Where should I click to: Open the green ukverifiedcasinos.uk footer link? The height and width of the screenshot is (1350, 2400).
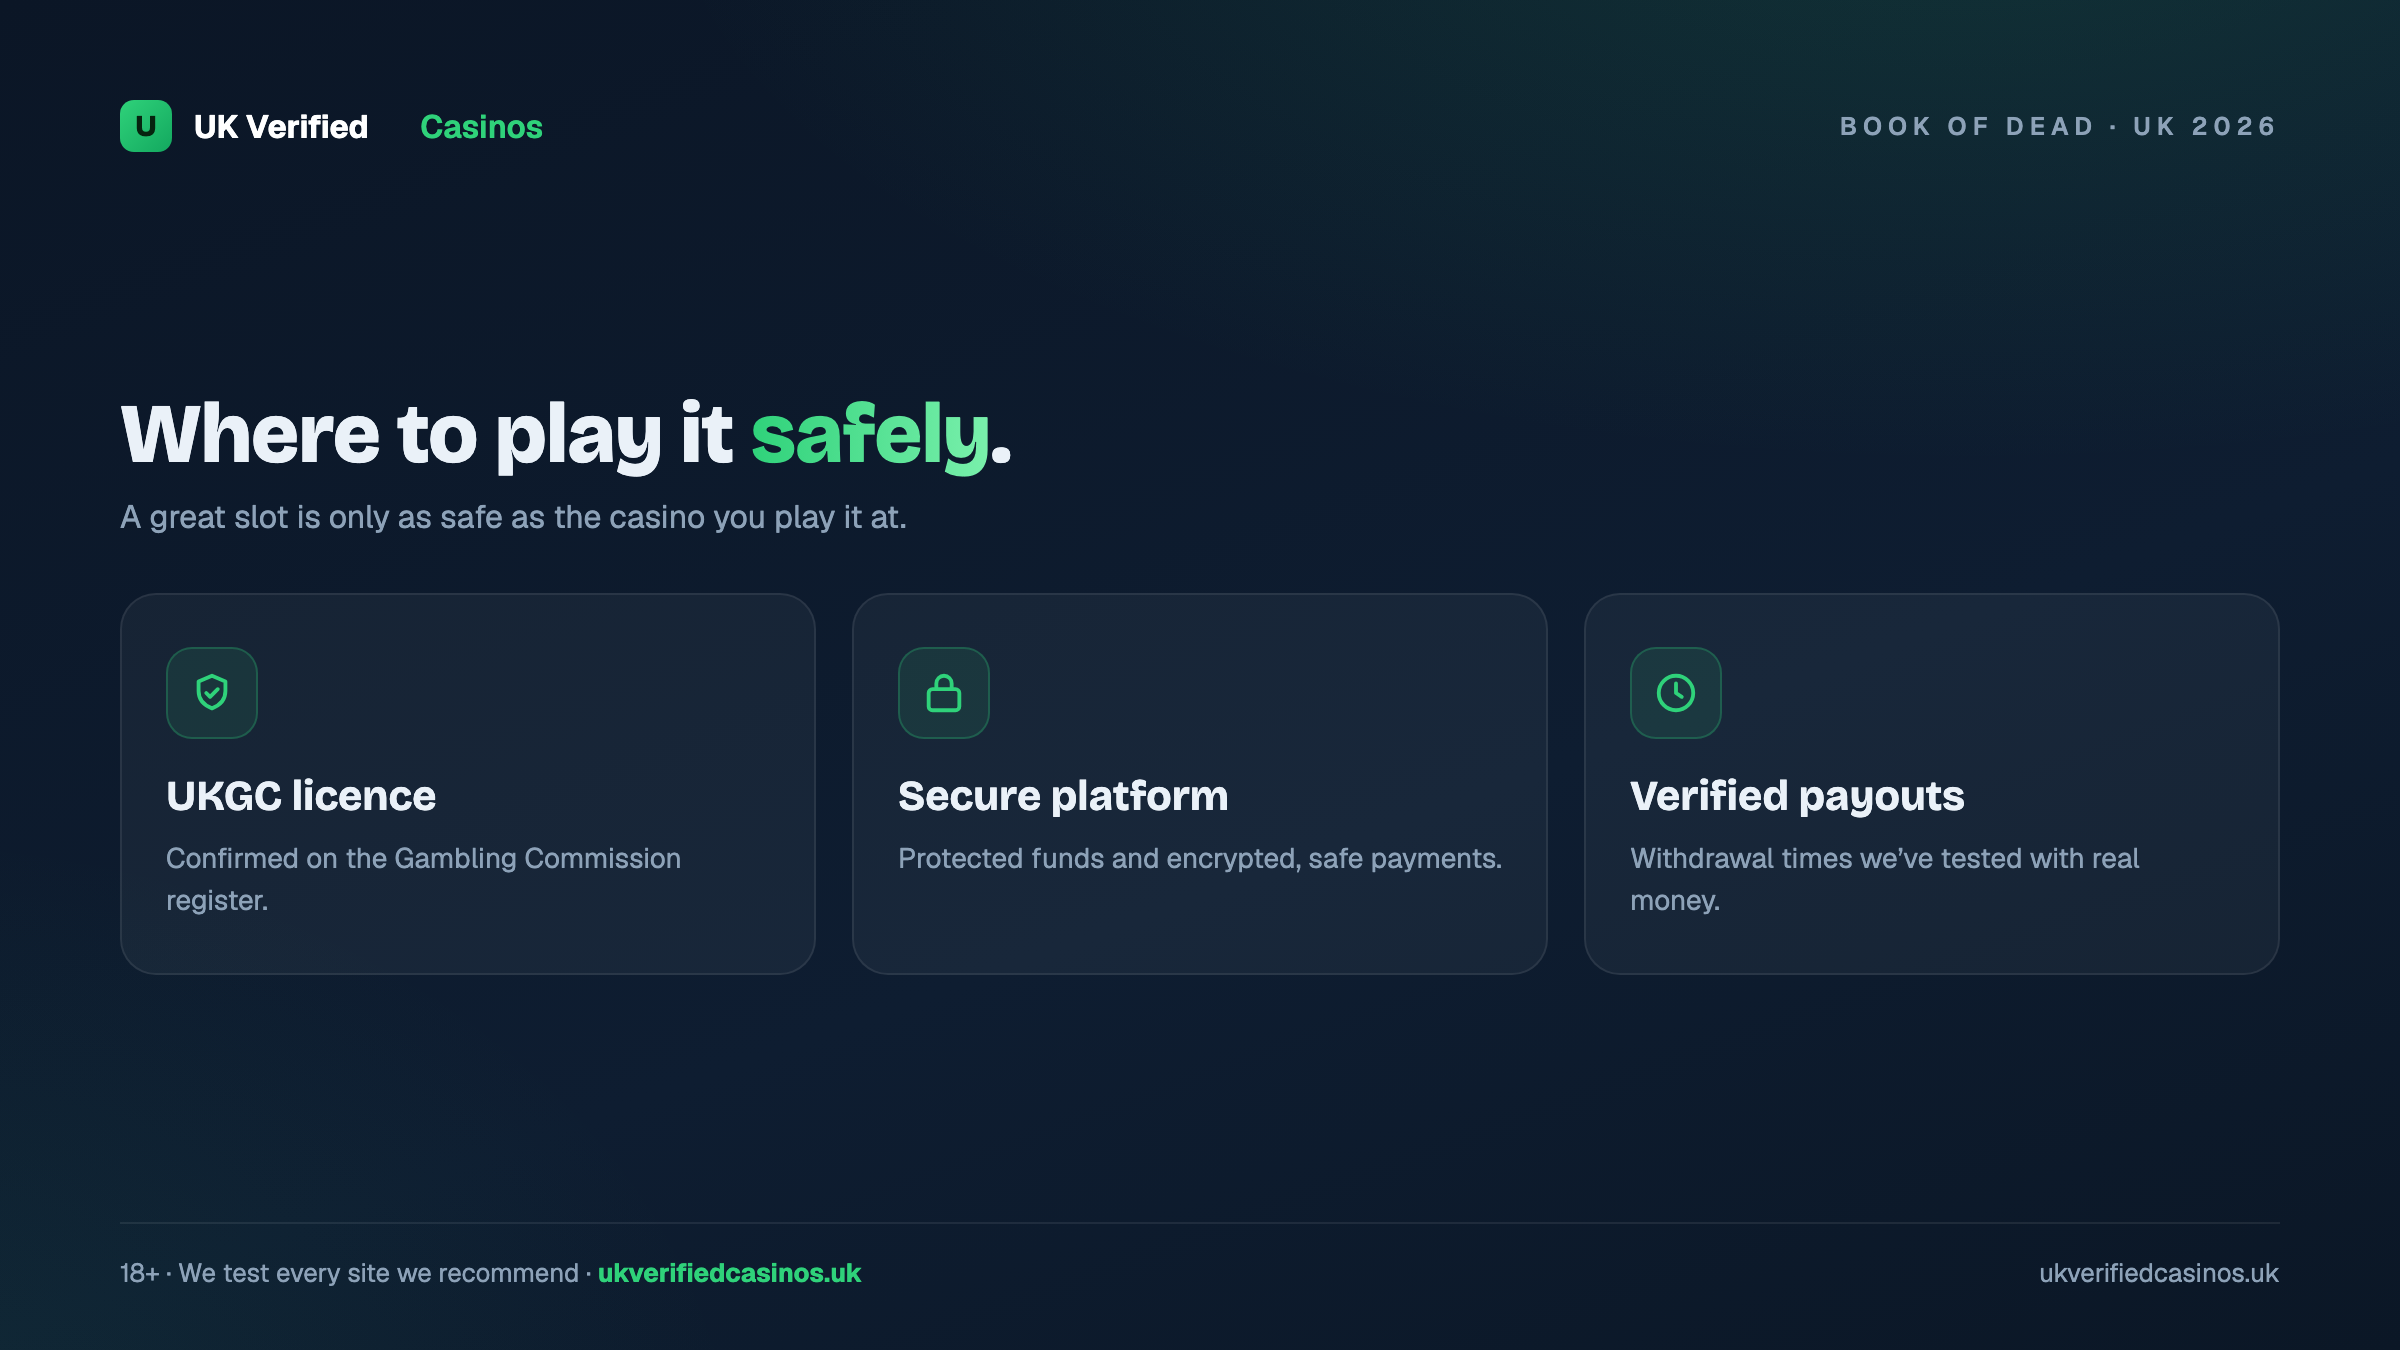(x=729, y=1273)
